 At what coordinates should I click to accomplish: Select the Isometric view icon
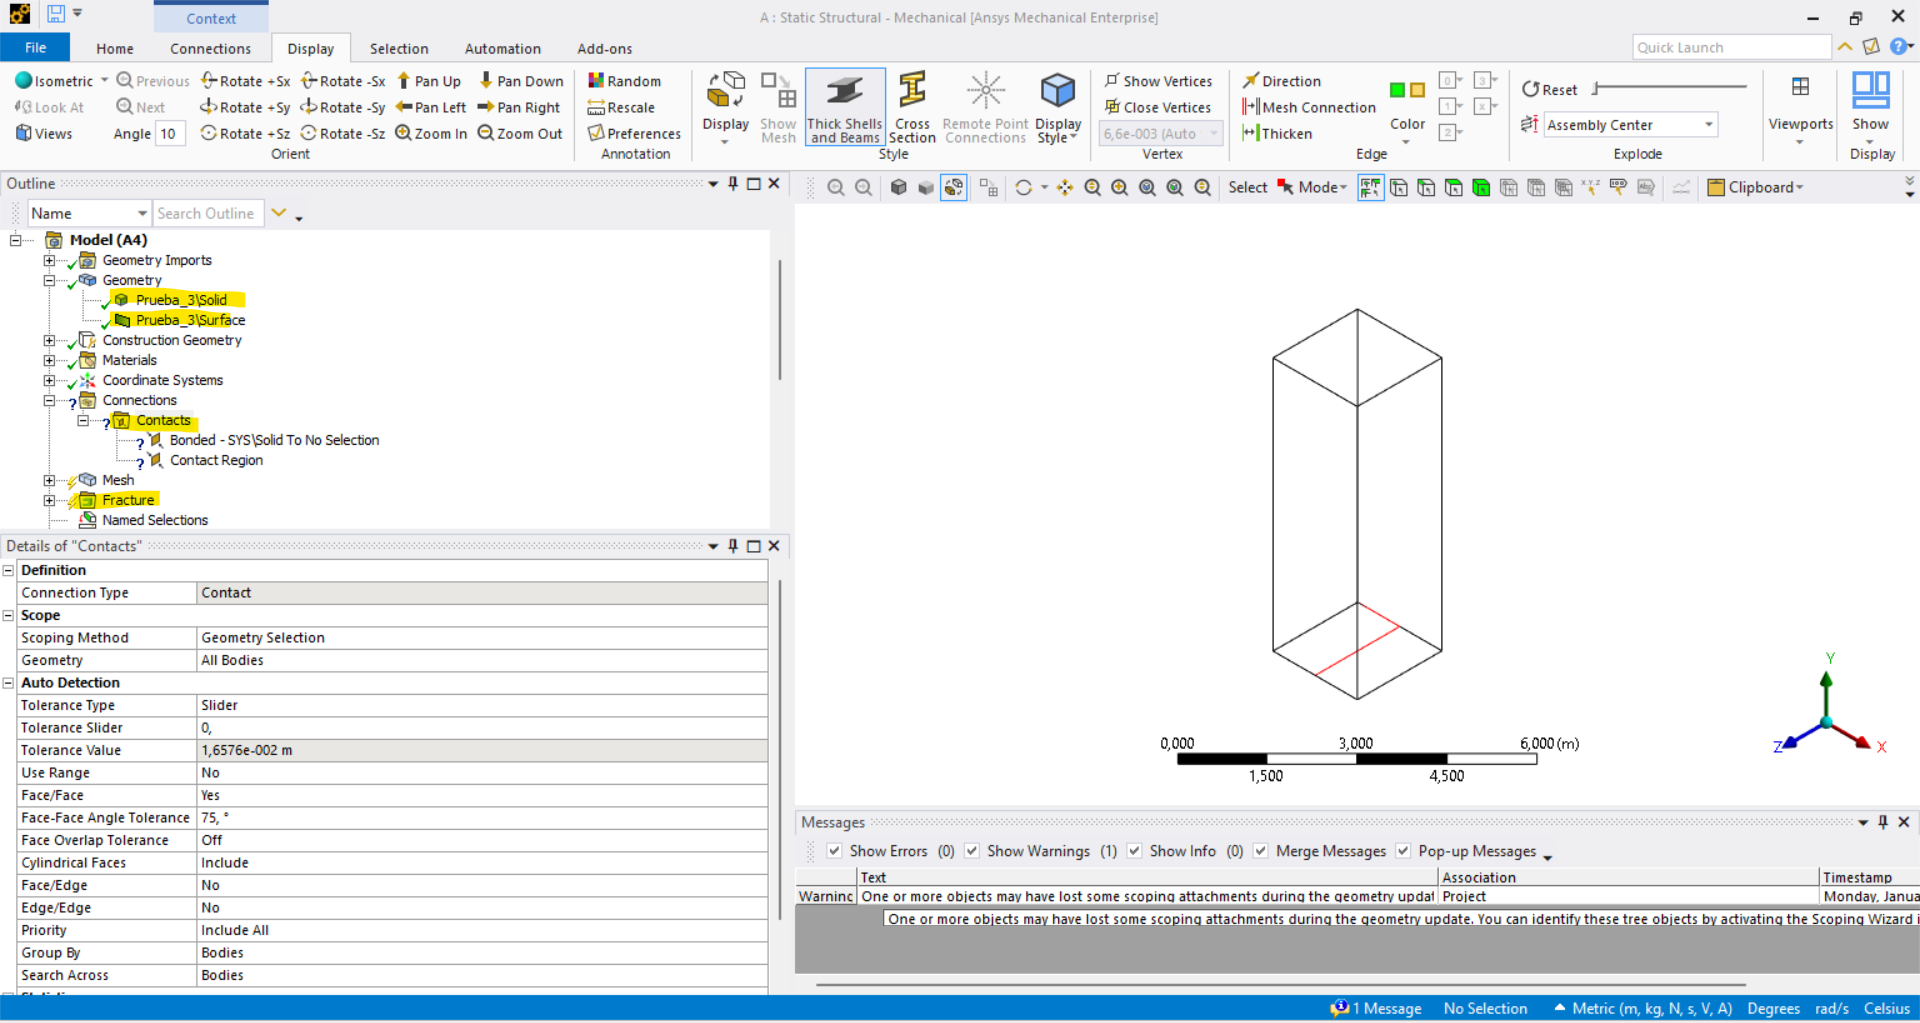[x=25, y=81]
